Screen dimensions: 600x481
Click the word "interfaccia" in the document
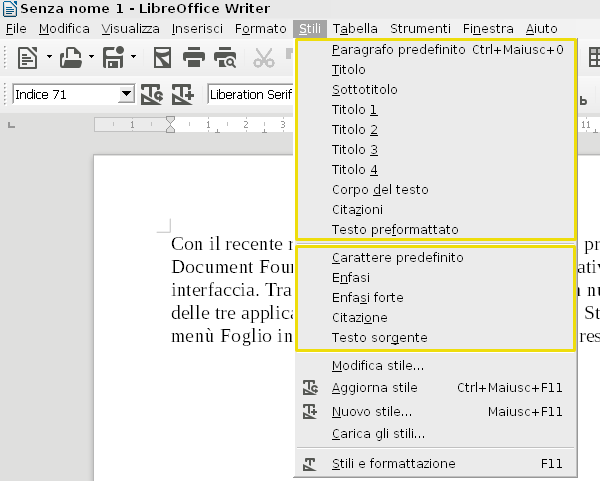point(213,290)
